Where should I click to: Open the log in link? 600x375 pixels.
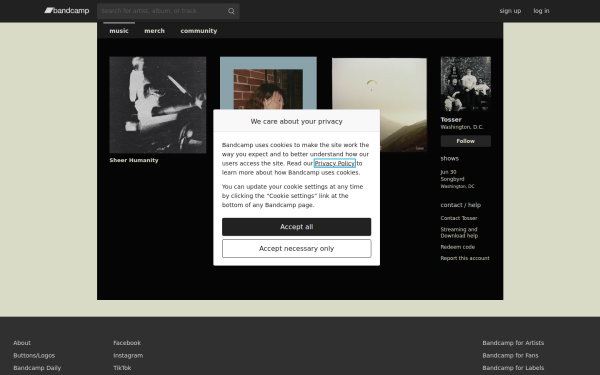[x=541, y=11]
